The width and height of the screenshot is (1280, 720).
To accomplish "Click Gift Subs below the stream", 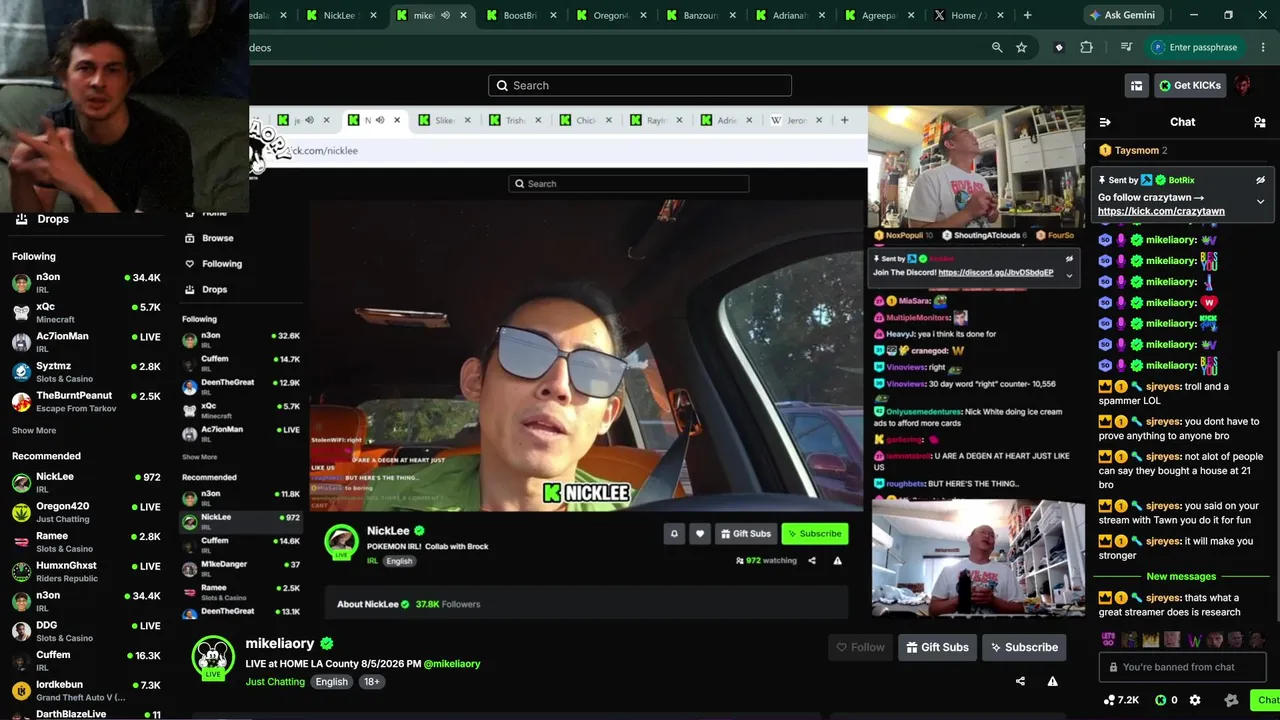I will tap(937, 647).
